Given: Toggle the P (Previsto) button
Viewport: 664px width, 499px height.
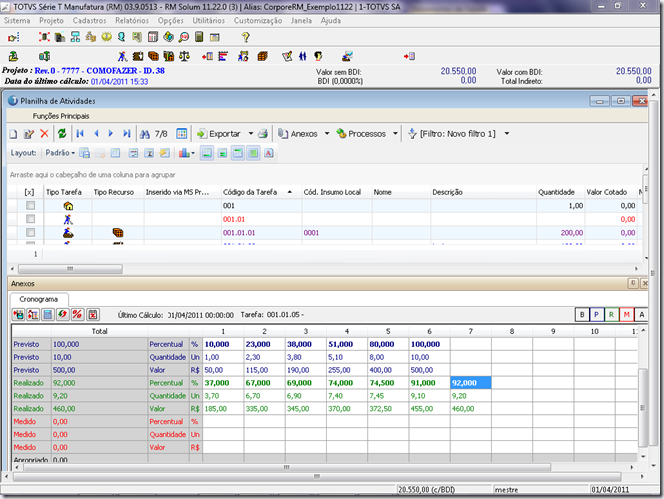Looking at the screenshot, I should pos(596,315).
